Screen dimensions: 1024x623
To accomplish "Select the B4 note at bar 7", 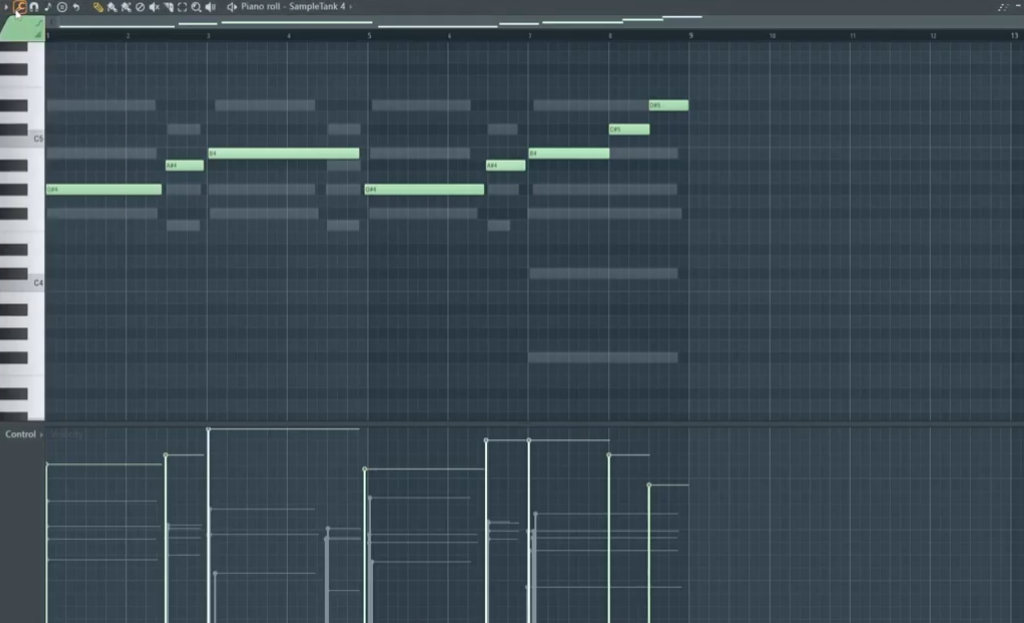I will [x=569, y=153].
